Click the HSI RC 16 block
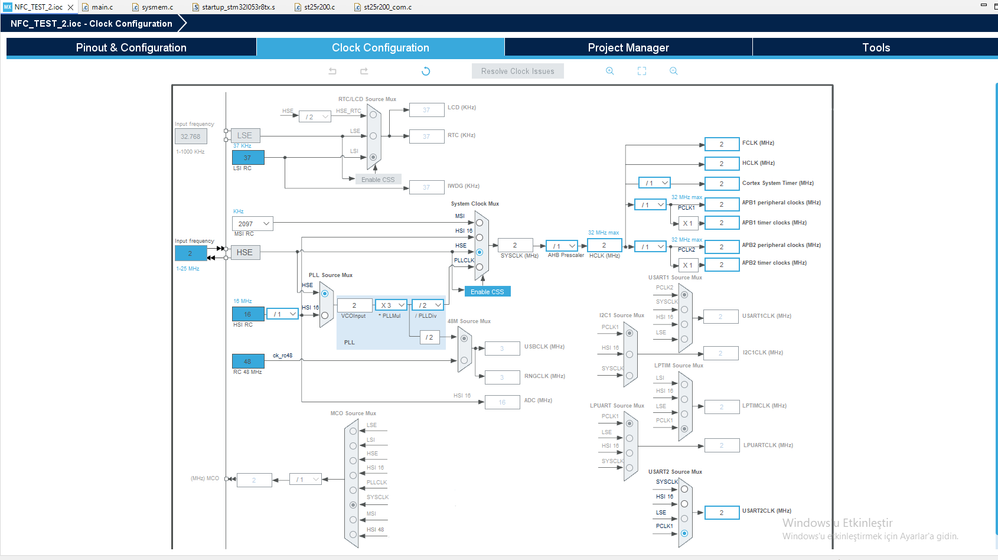 click(248, 314)
